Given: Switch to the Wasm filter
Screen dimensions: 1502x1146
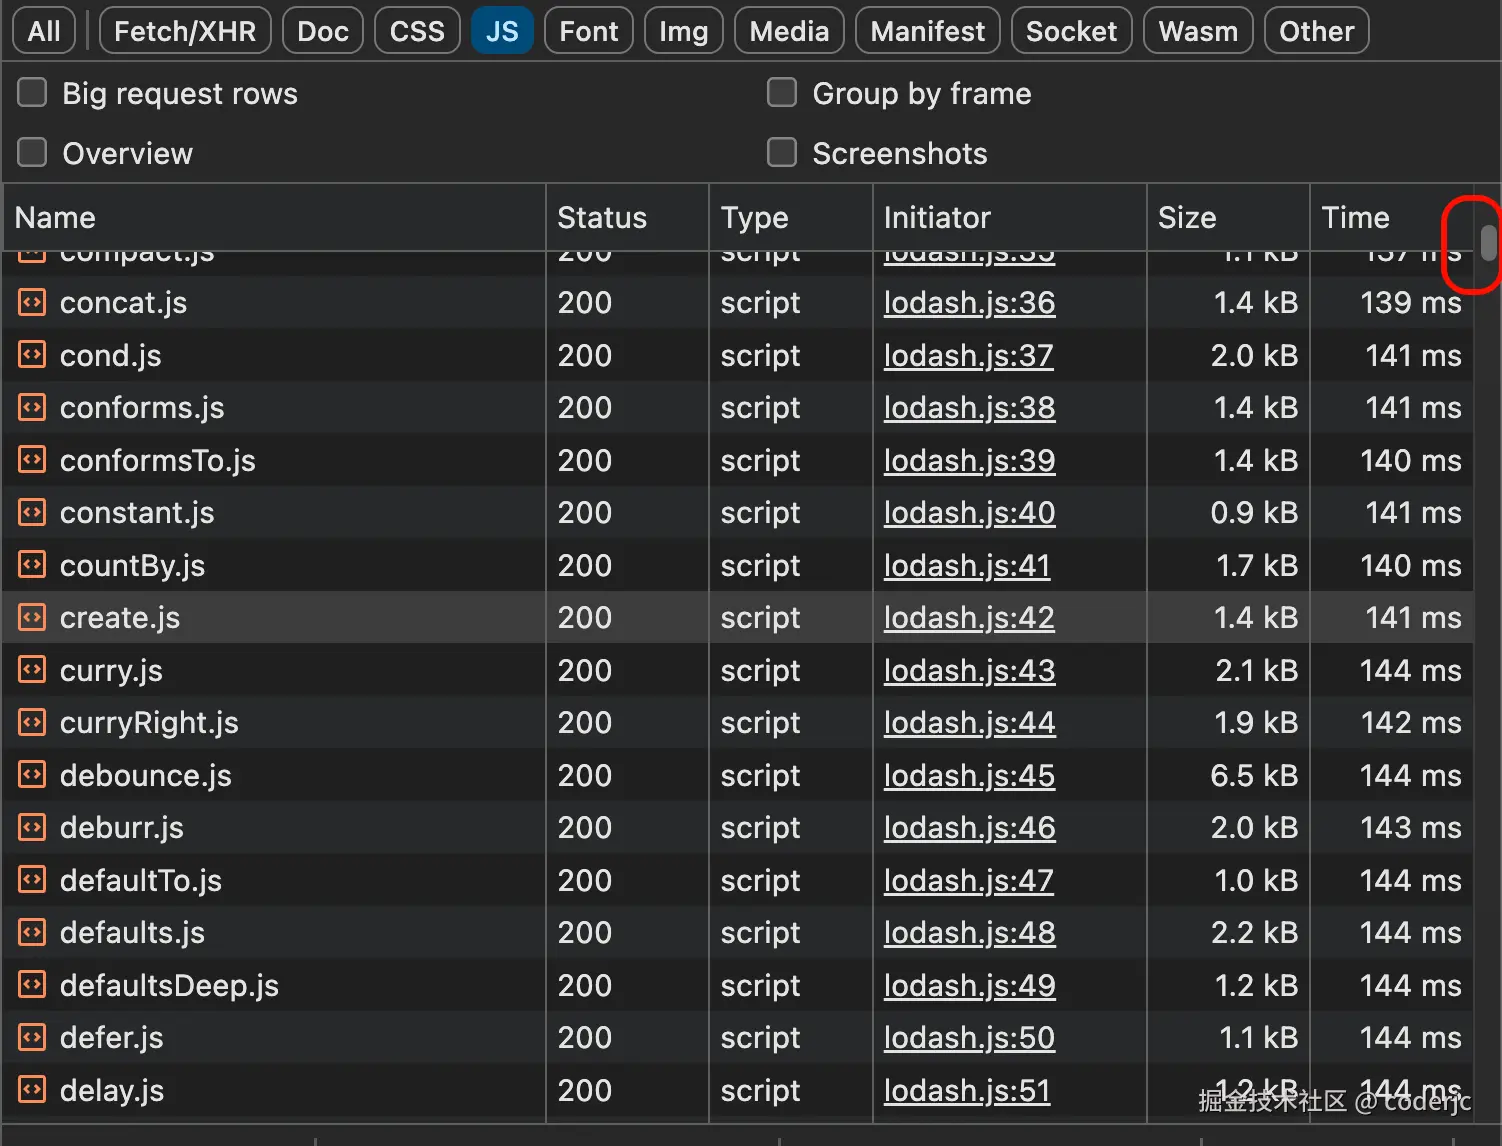Looking at the screenshot, I should pos(1197,31).
